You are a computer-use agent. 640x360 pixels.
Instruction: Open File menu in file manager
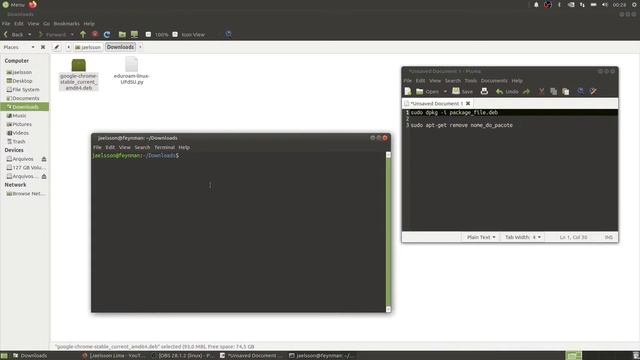tap(6, 24)
